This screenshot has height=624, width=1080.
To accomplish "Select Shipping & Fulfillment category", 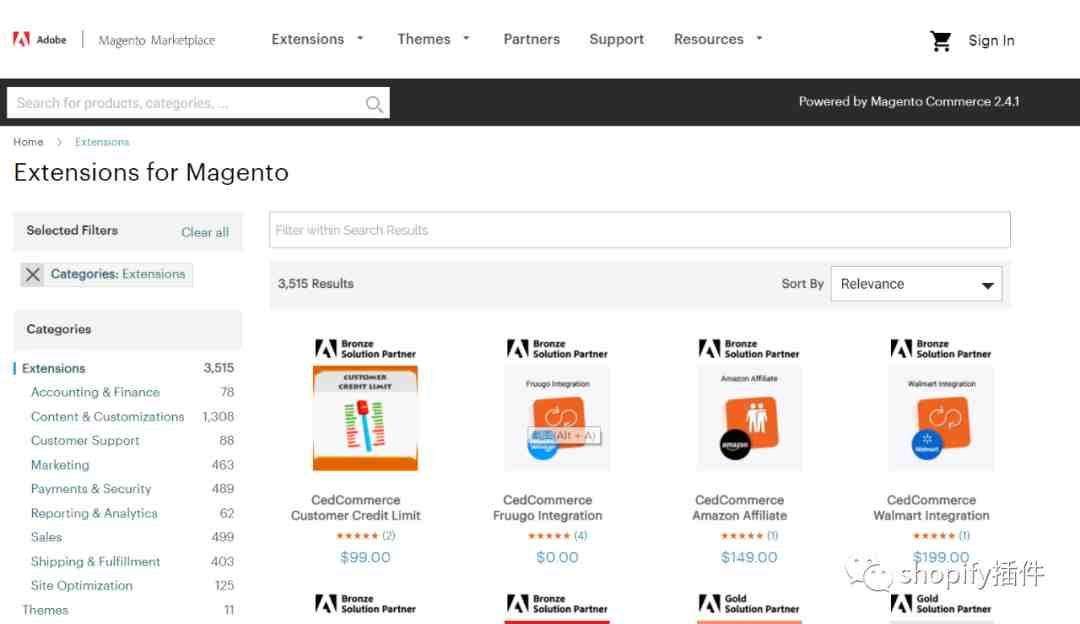I will coord(95,561).
